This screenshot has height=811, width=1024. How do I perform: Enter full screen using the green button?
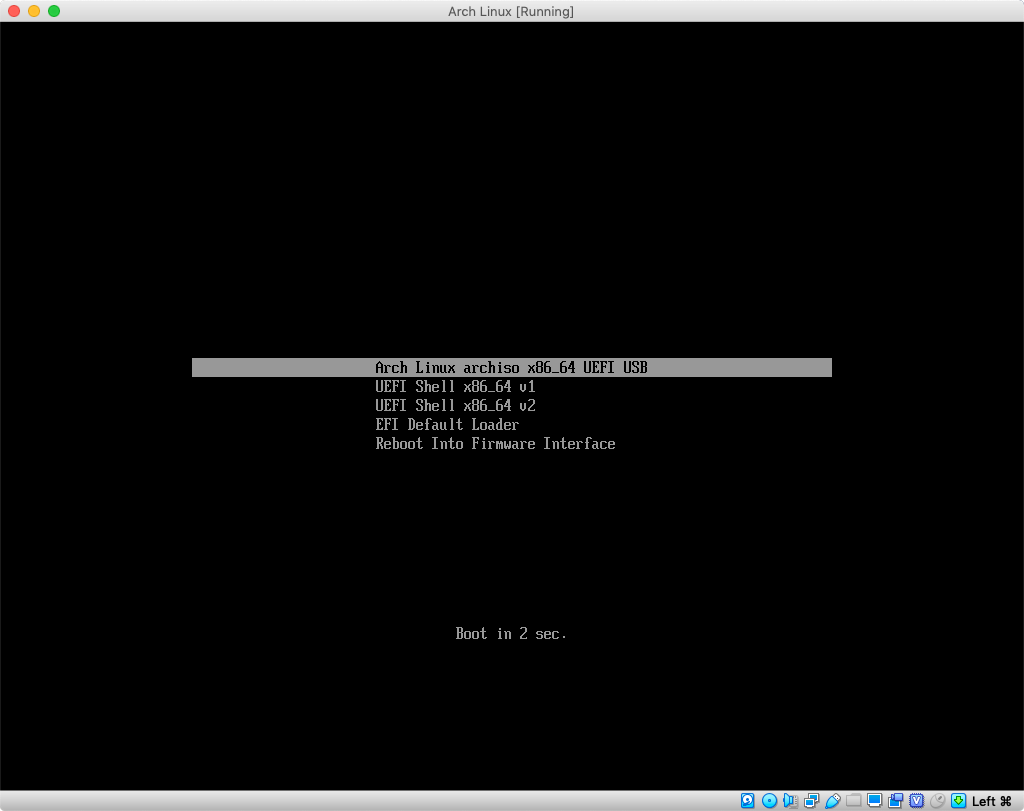54,11
